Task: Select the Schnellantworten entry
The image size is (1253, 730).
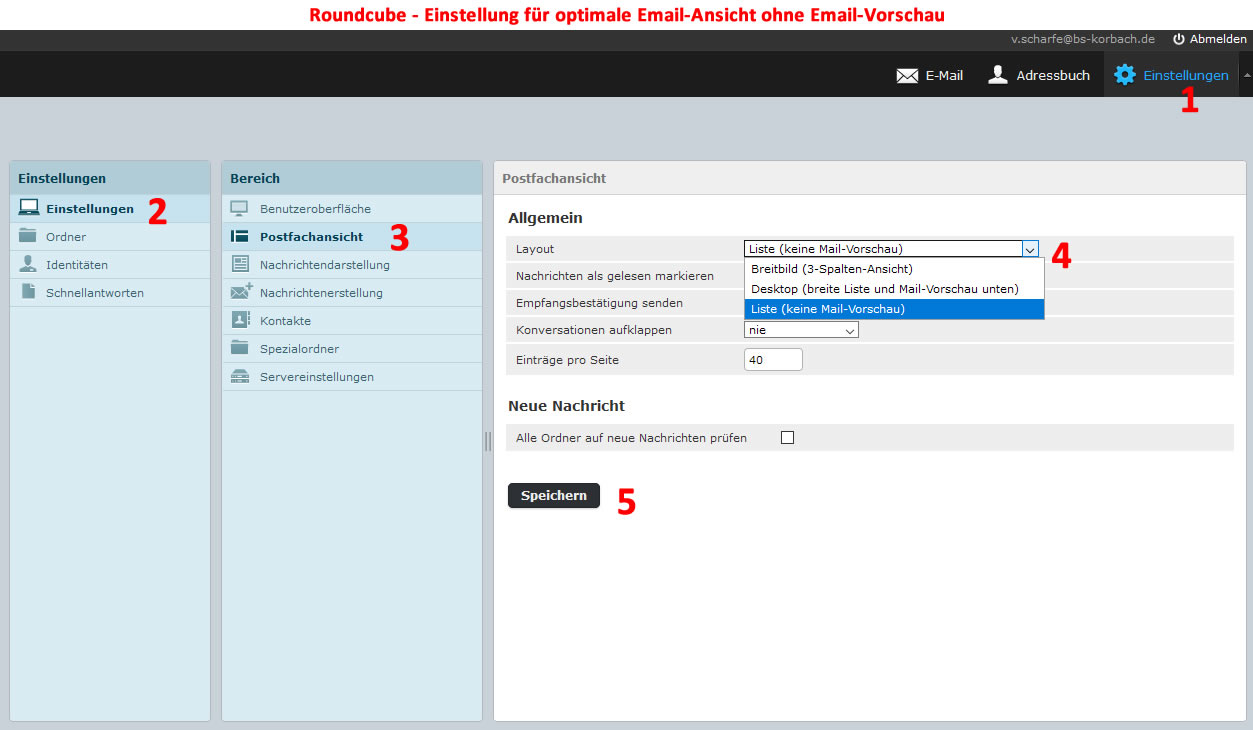Action: pos(110,292)
